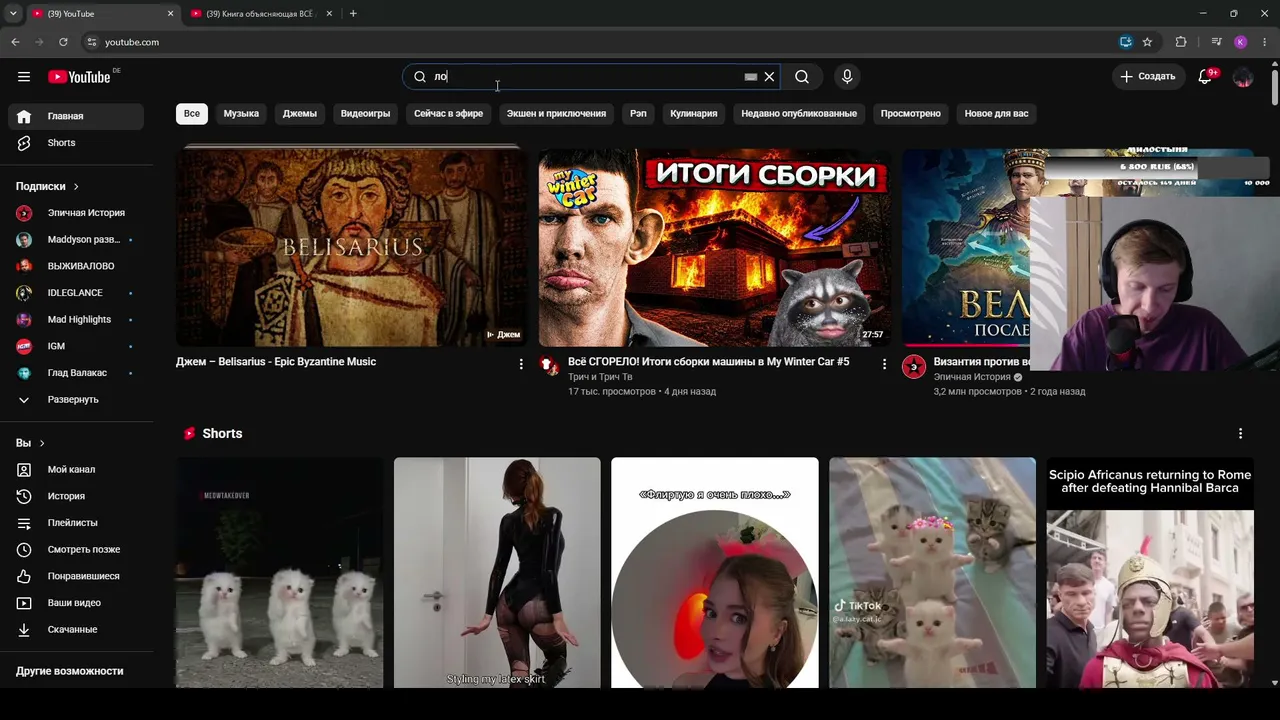Expand the Подписки section header

[x=47, y=186]
